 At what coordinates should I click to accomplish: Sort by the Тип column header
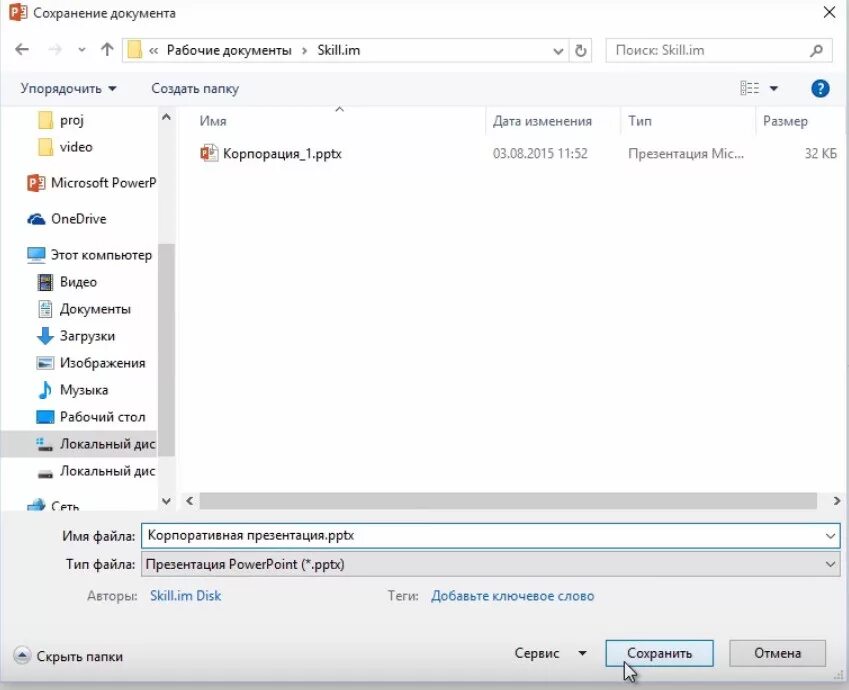coord(640,121)
